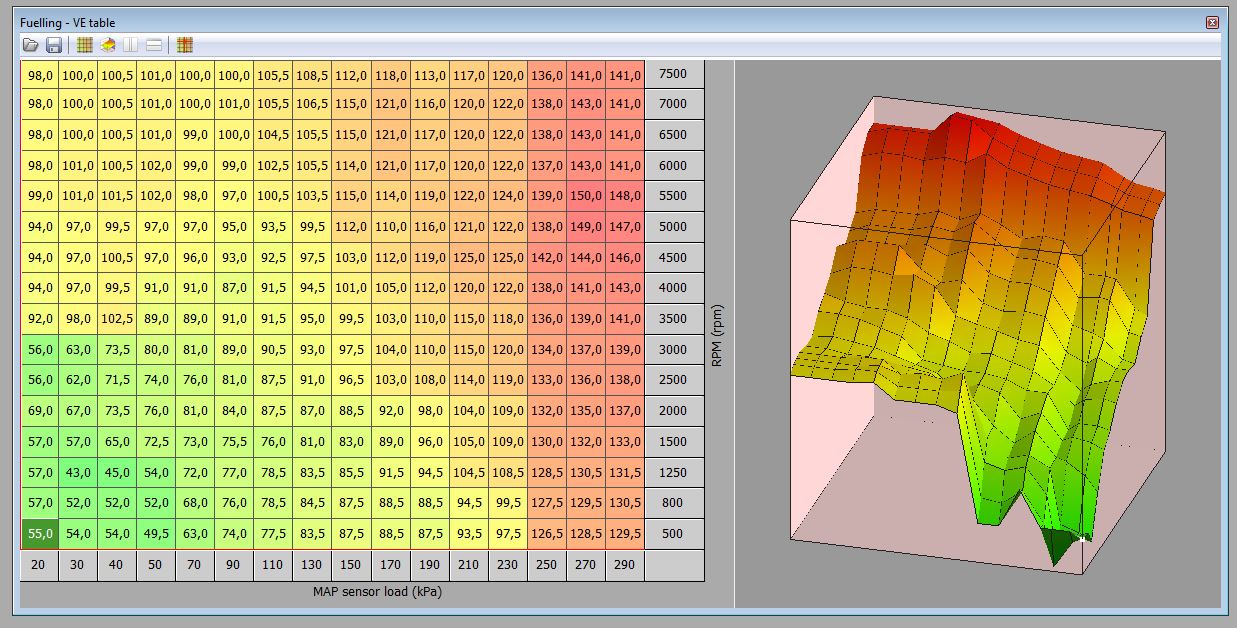The image size is (1237, 628).
Task: Select the 110 kPa MAP column header
Action: 273,565
